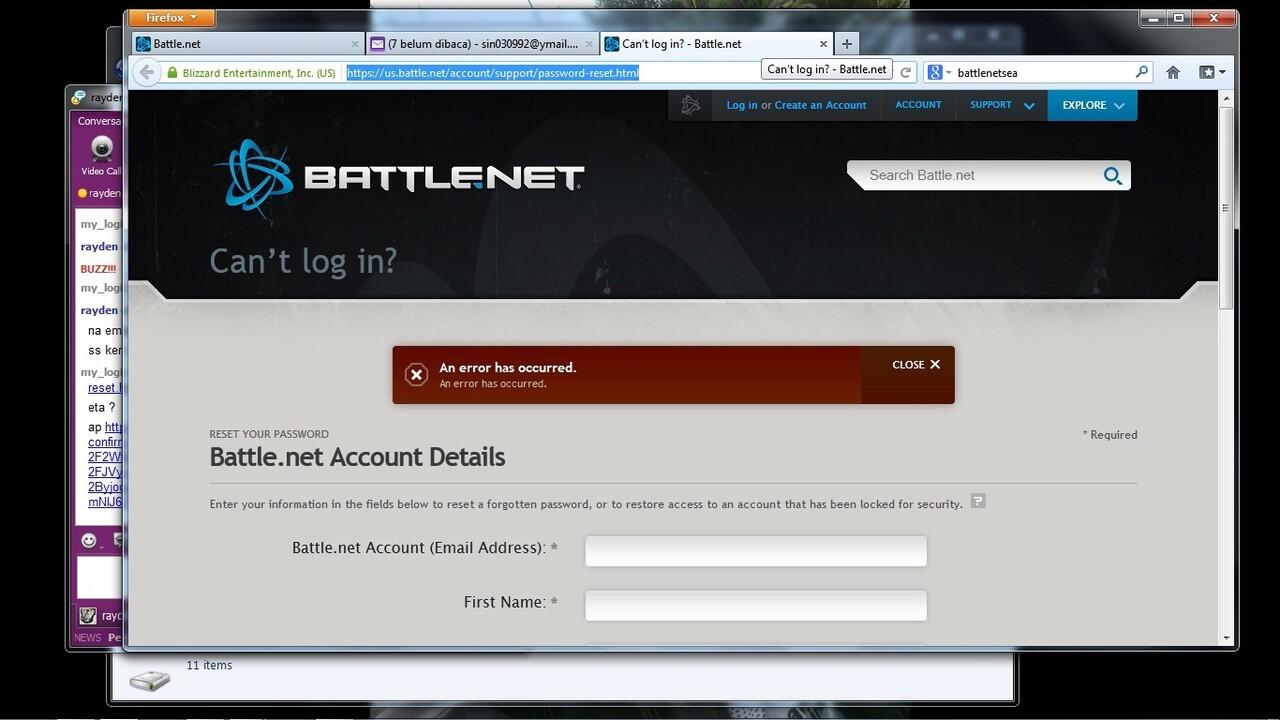The height and width of the screenshot is (720, 1280).
Task: Close the ymail tab
Action: click(x=589, y=44)
